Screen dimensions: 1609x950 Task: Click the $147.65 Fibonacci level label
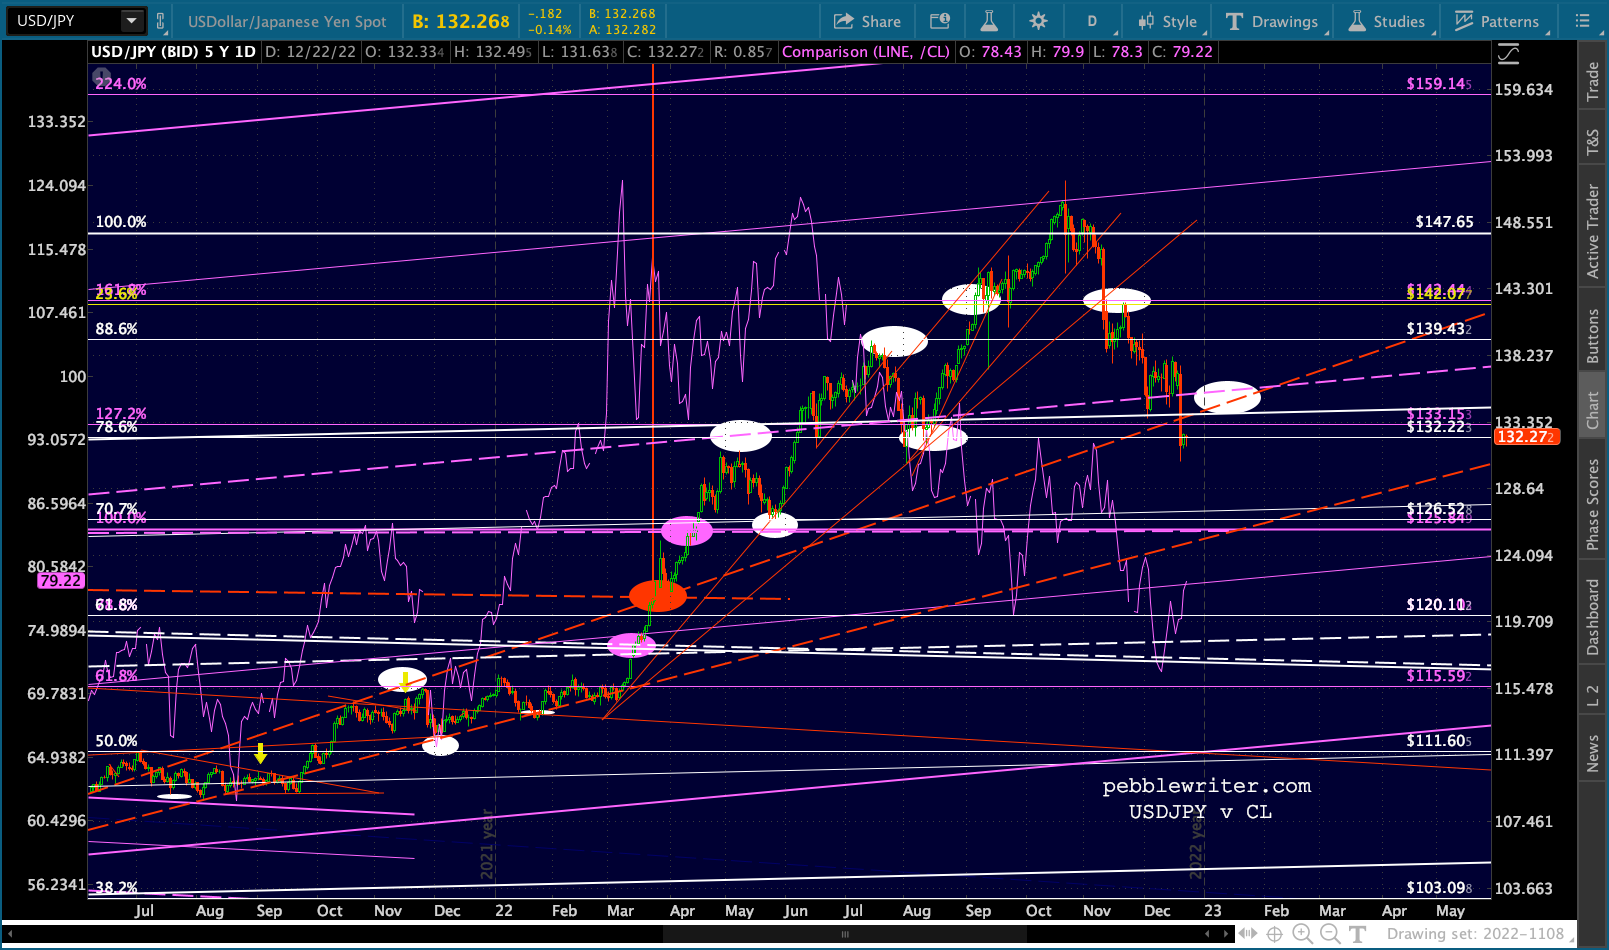pyautogui.click(x=1444, y=222)
